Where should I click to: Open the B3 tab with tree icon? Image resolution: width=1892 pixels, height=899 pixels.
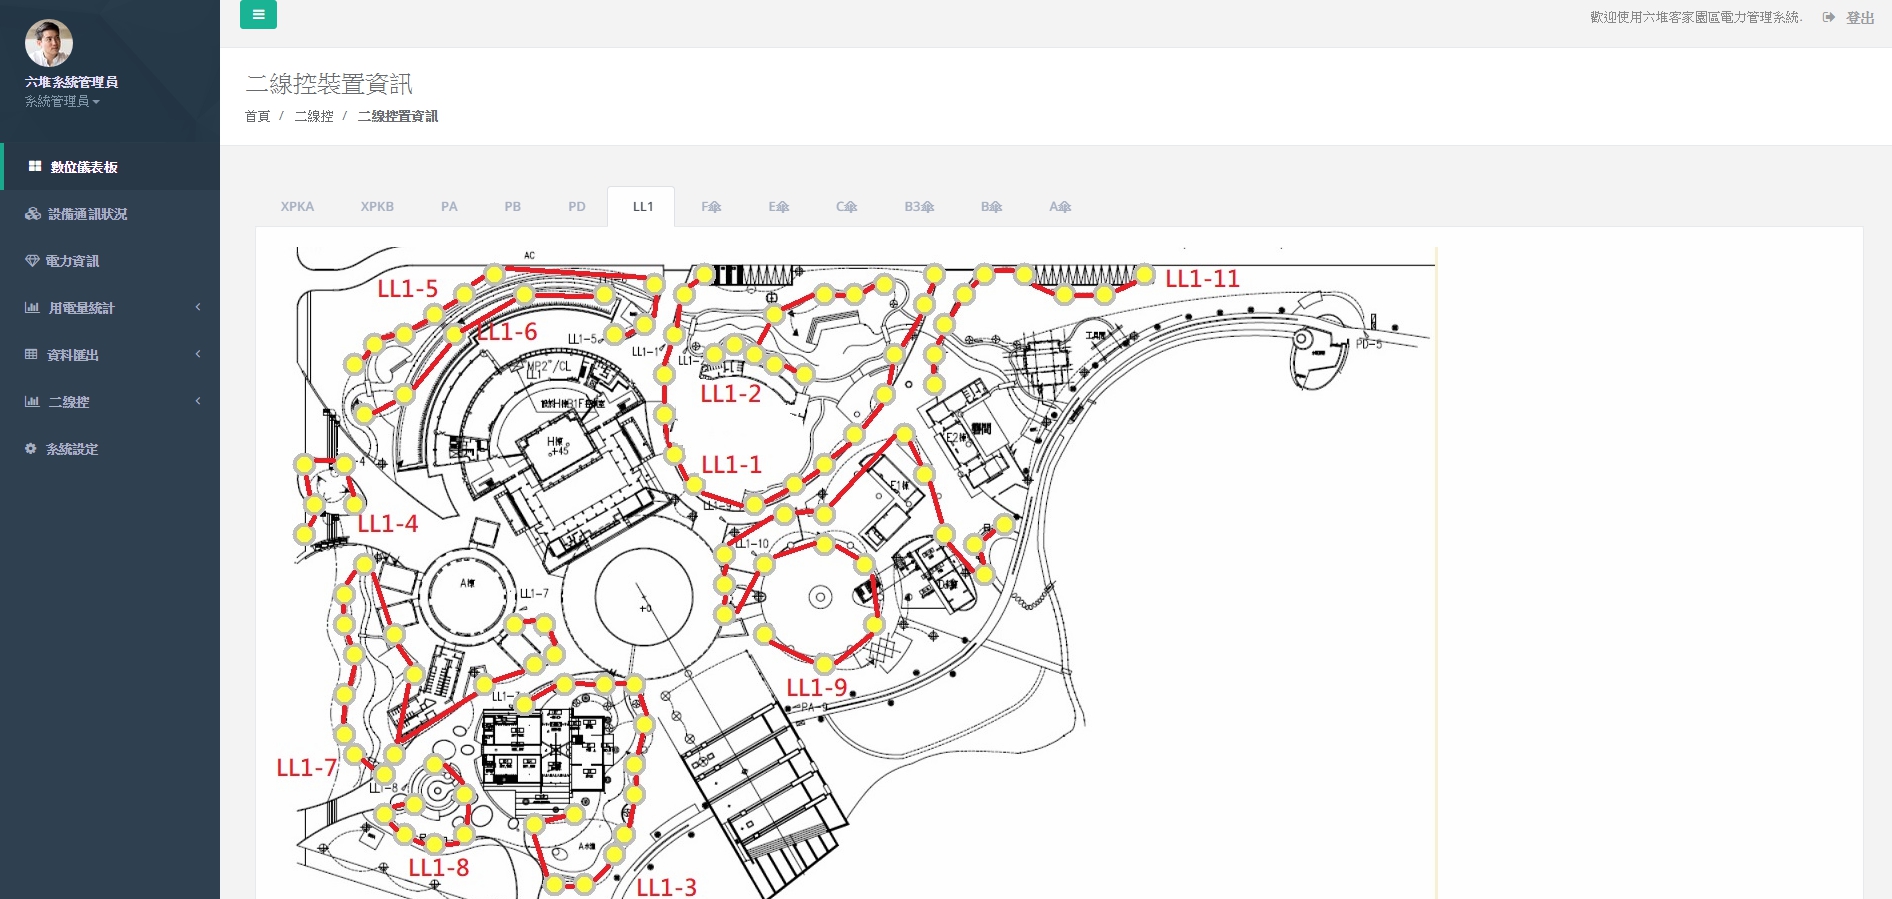(x=919, y=207)
